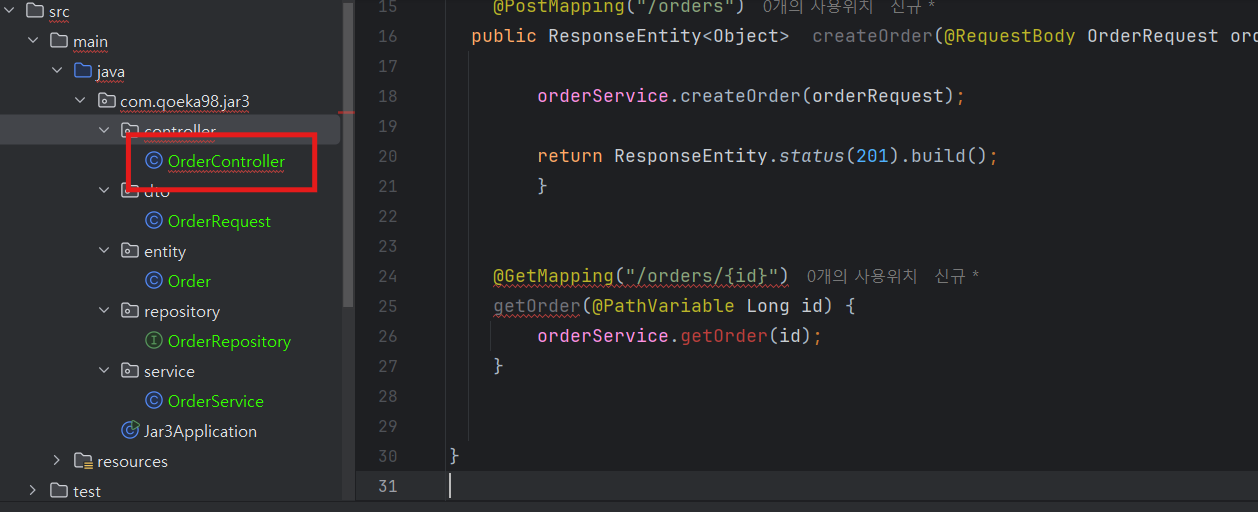Click the OrderController class icon

154,161
